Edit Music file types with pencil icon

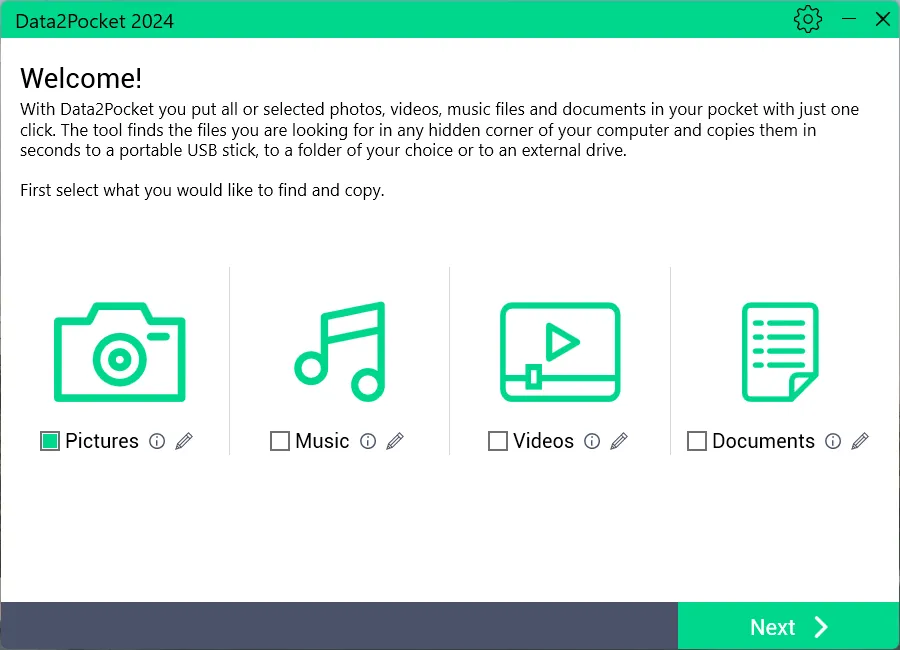395,441
